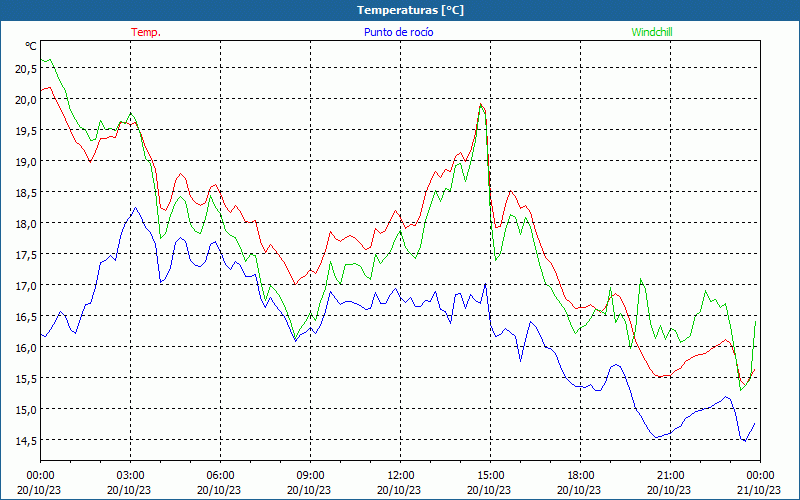Image resolution: width=800 pixels, height=500 pixels.
Task: Click the '17,0' y-axis value
Action: 26,286
